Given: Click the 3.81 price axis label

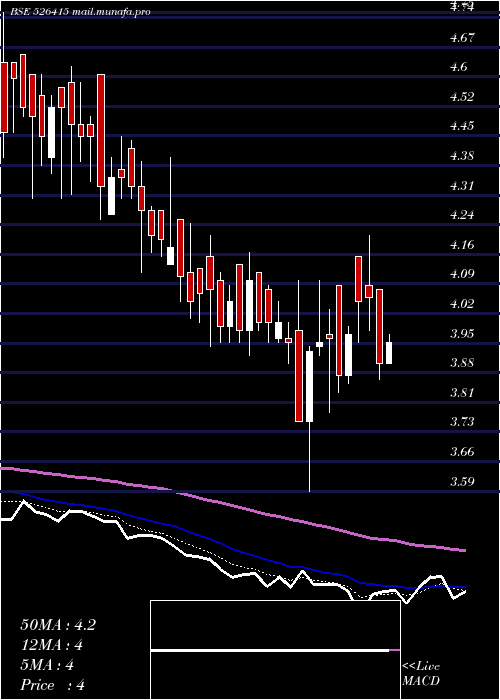Looking at the screenshot, I should click(x=464, y=392).
